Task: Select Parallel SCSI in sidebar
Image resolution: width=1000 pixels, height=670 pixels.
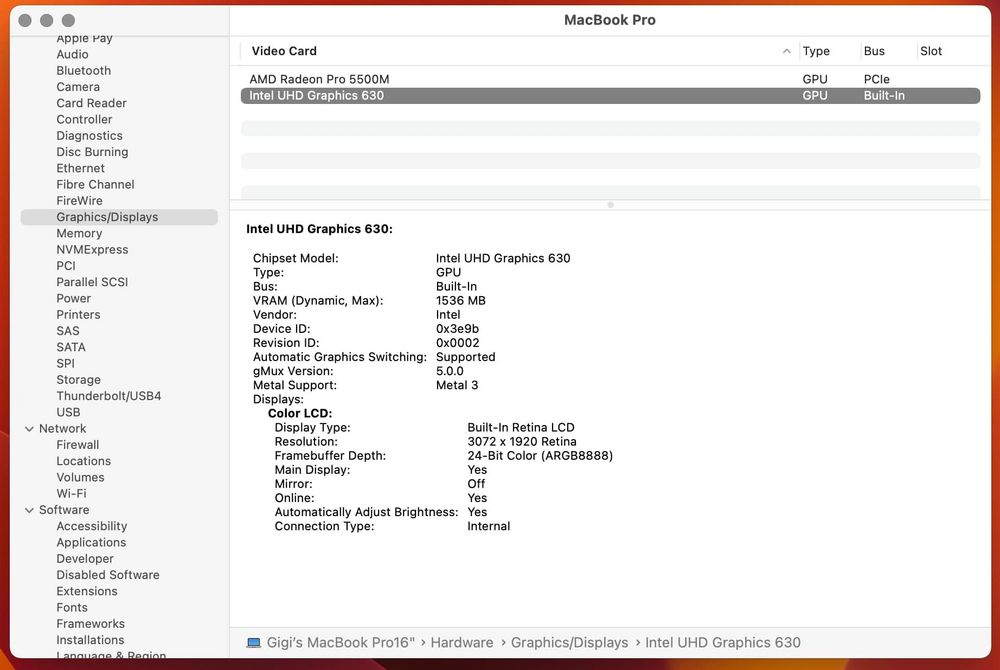Action: pos(92,282)
